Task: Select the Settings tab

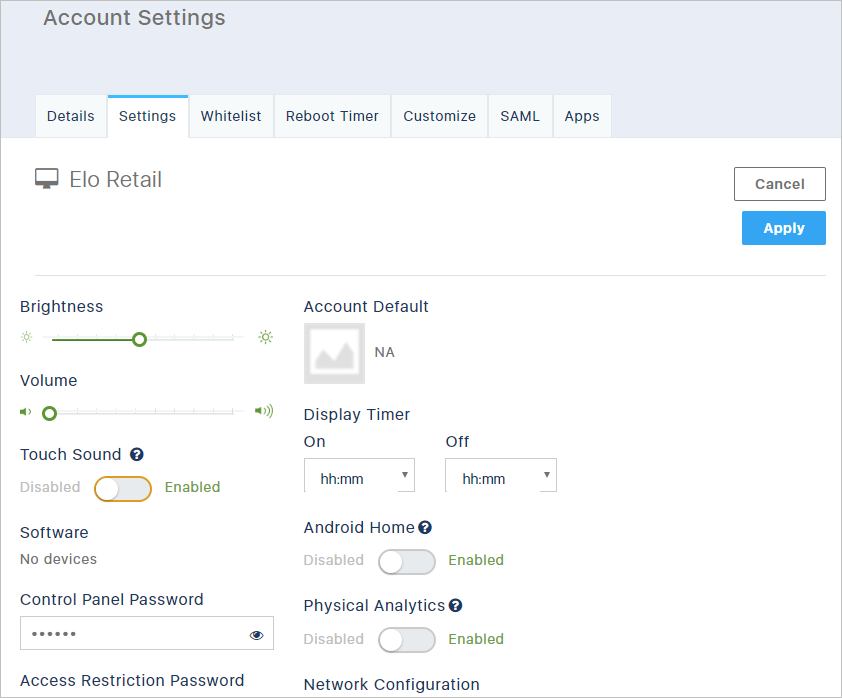Action: pos(148,117)
